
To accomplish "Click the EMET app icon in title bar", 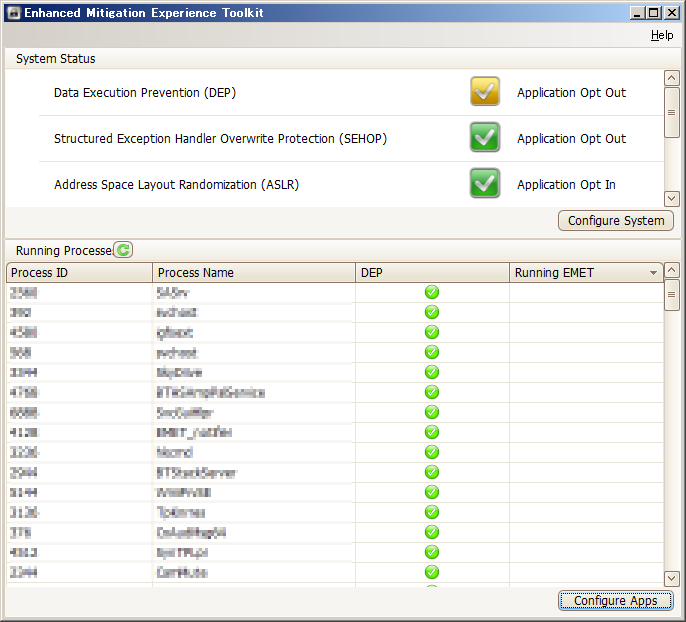I will 13,12.
